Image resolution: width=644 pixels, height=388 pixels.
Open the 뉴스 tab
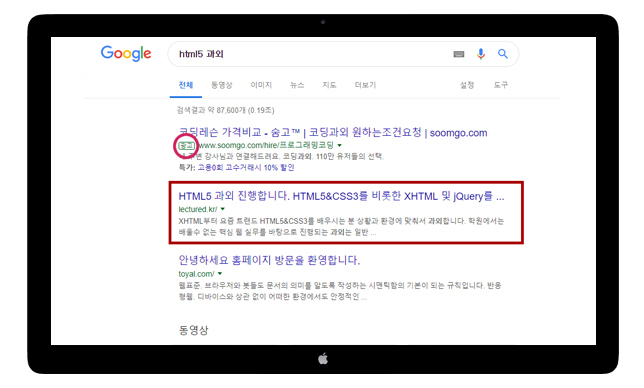(297, 85)
